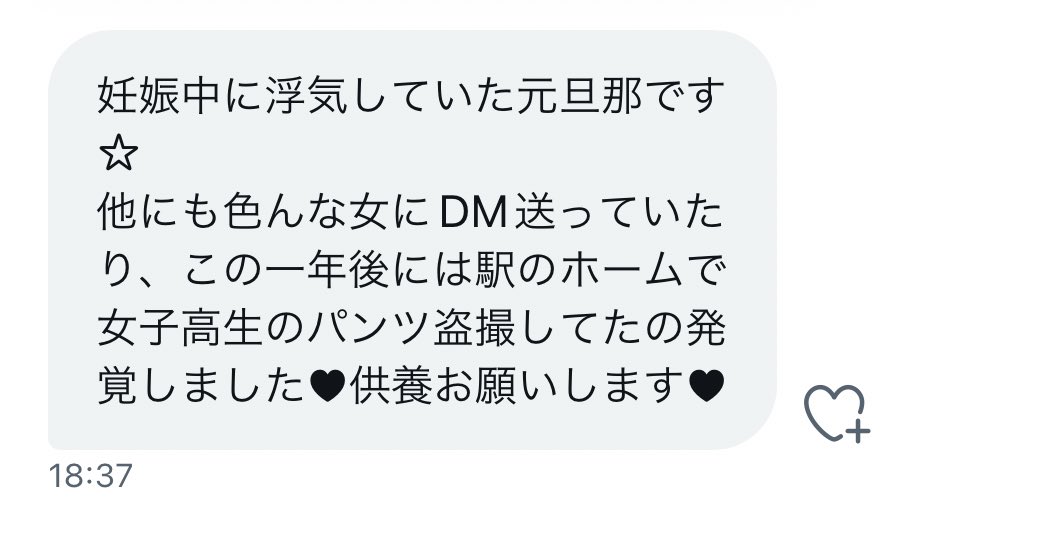This screenshot has width=1039, height=534.
Task: Click the word DM in the message
Action: pos(473,213)
